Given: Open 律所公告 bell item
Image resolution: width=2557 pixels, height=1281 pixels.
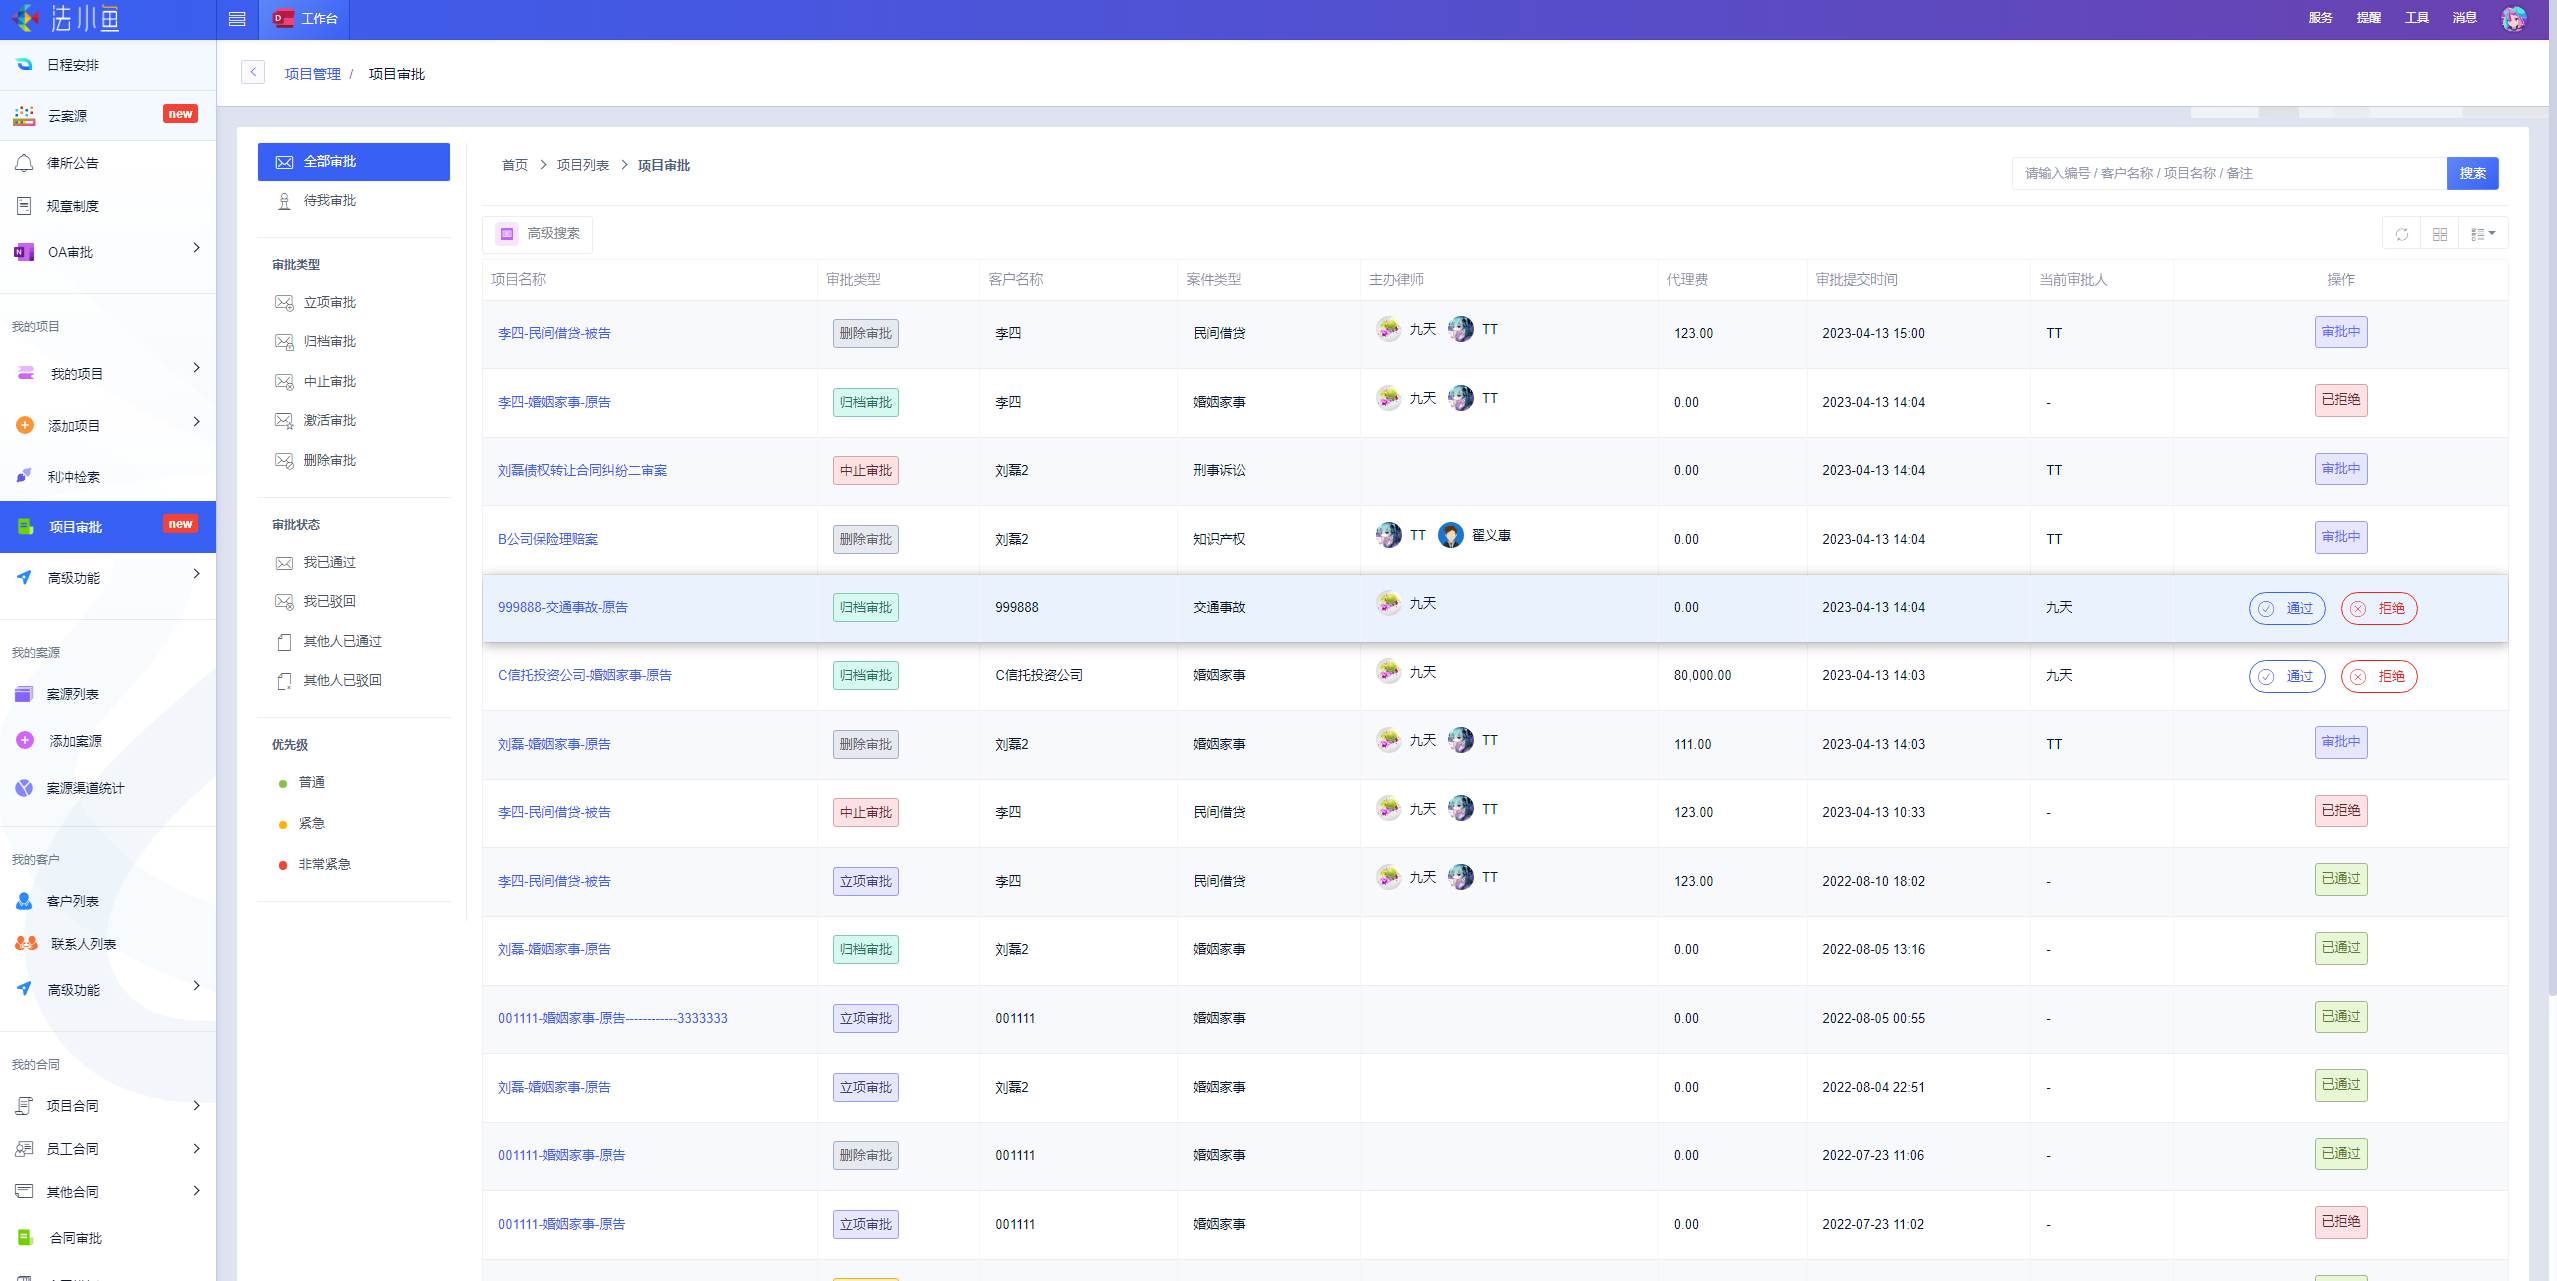Looking at the screenshot, I should tap(72, 163).
